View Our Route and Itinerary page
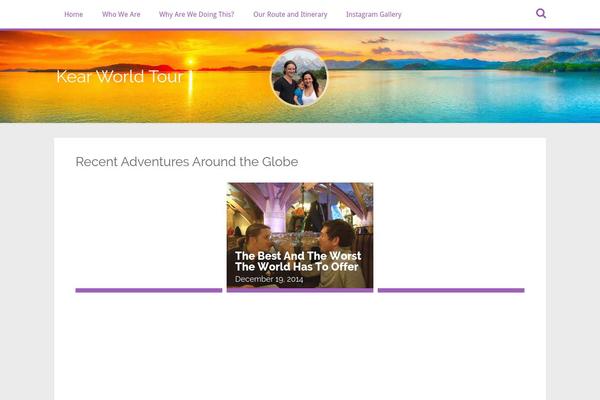This screenshot has width=600, height=400. 290,15
